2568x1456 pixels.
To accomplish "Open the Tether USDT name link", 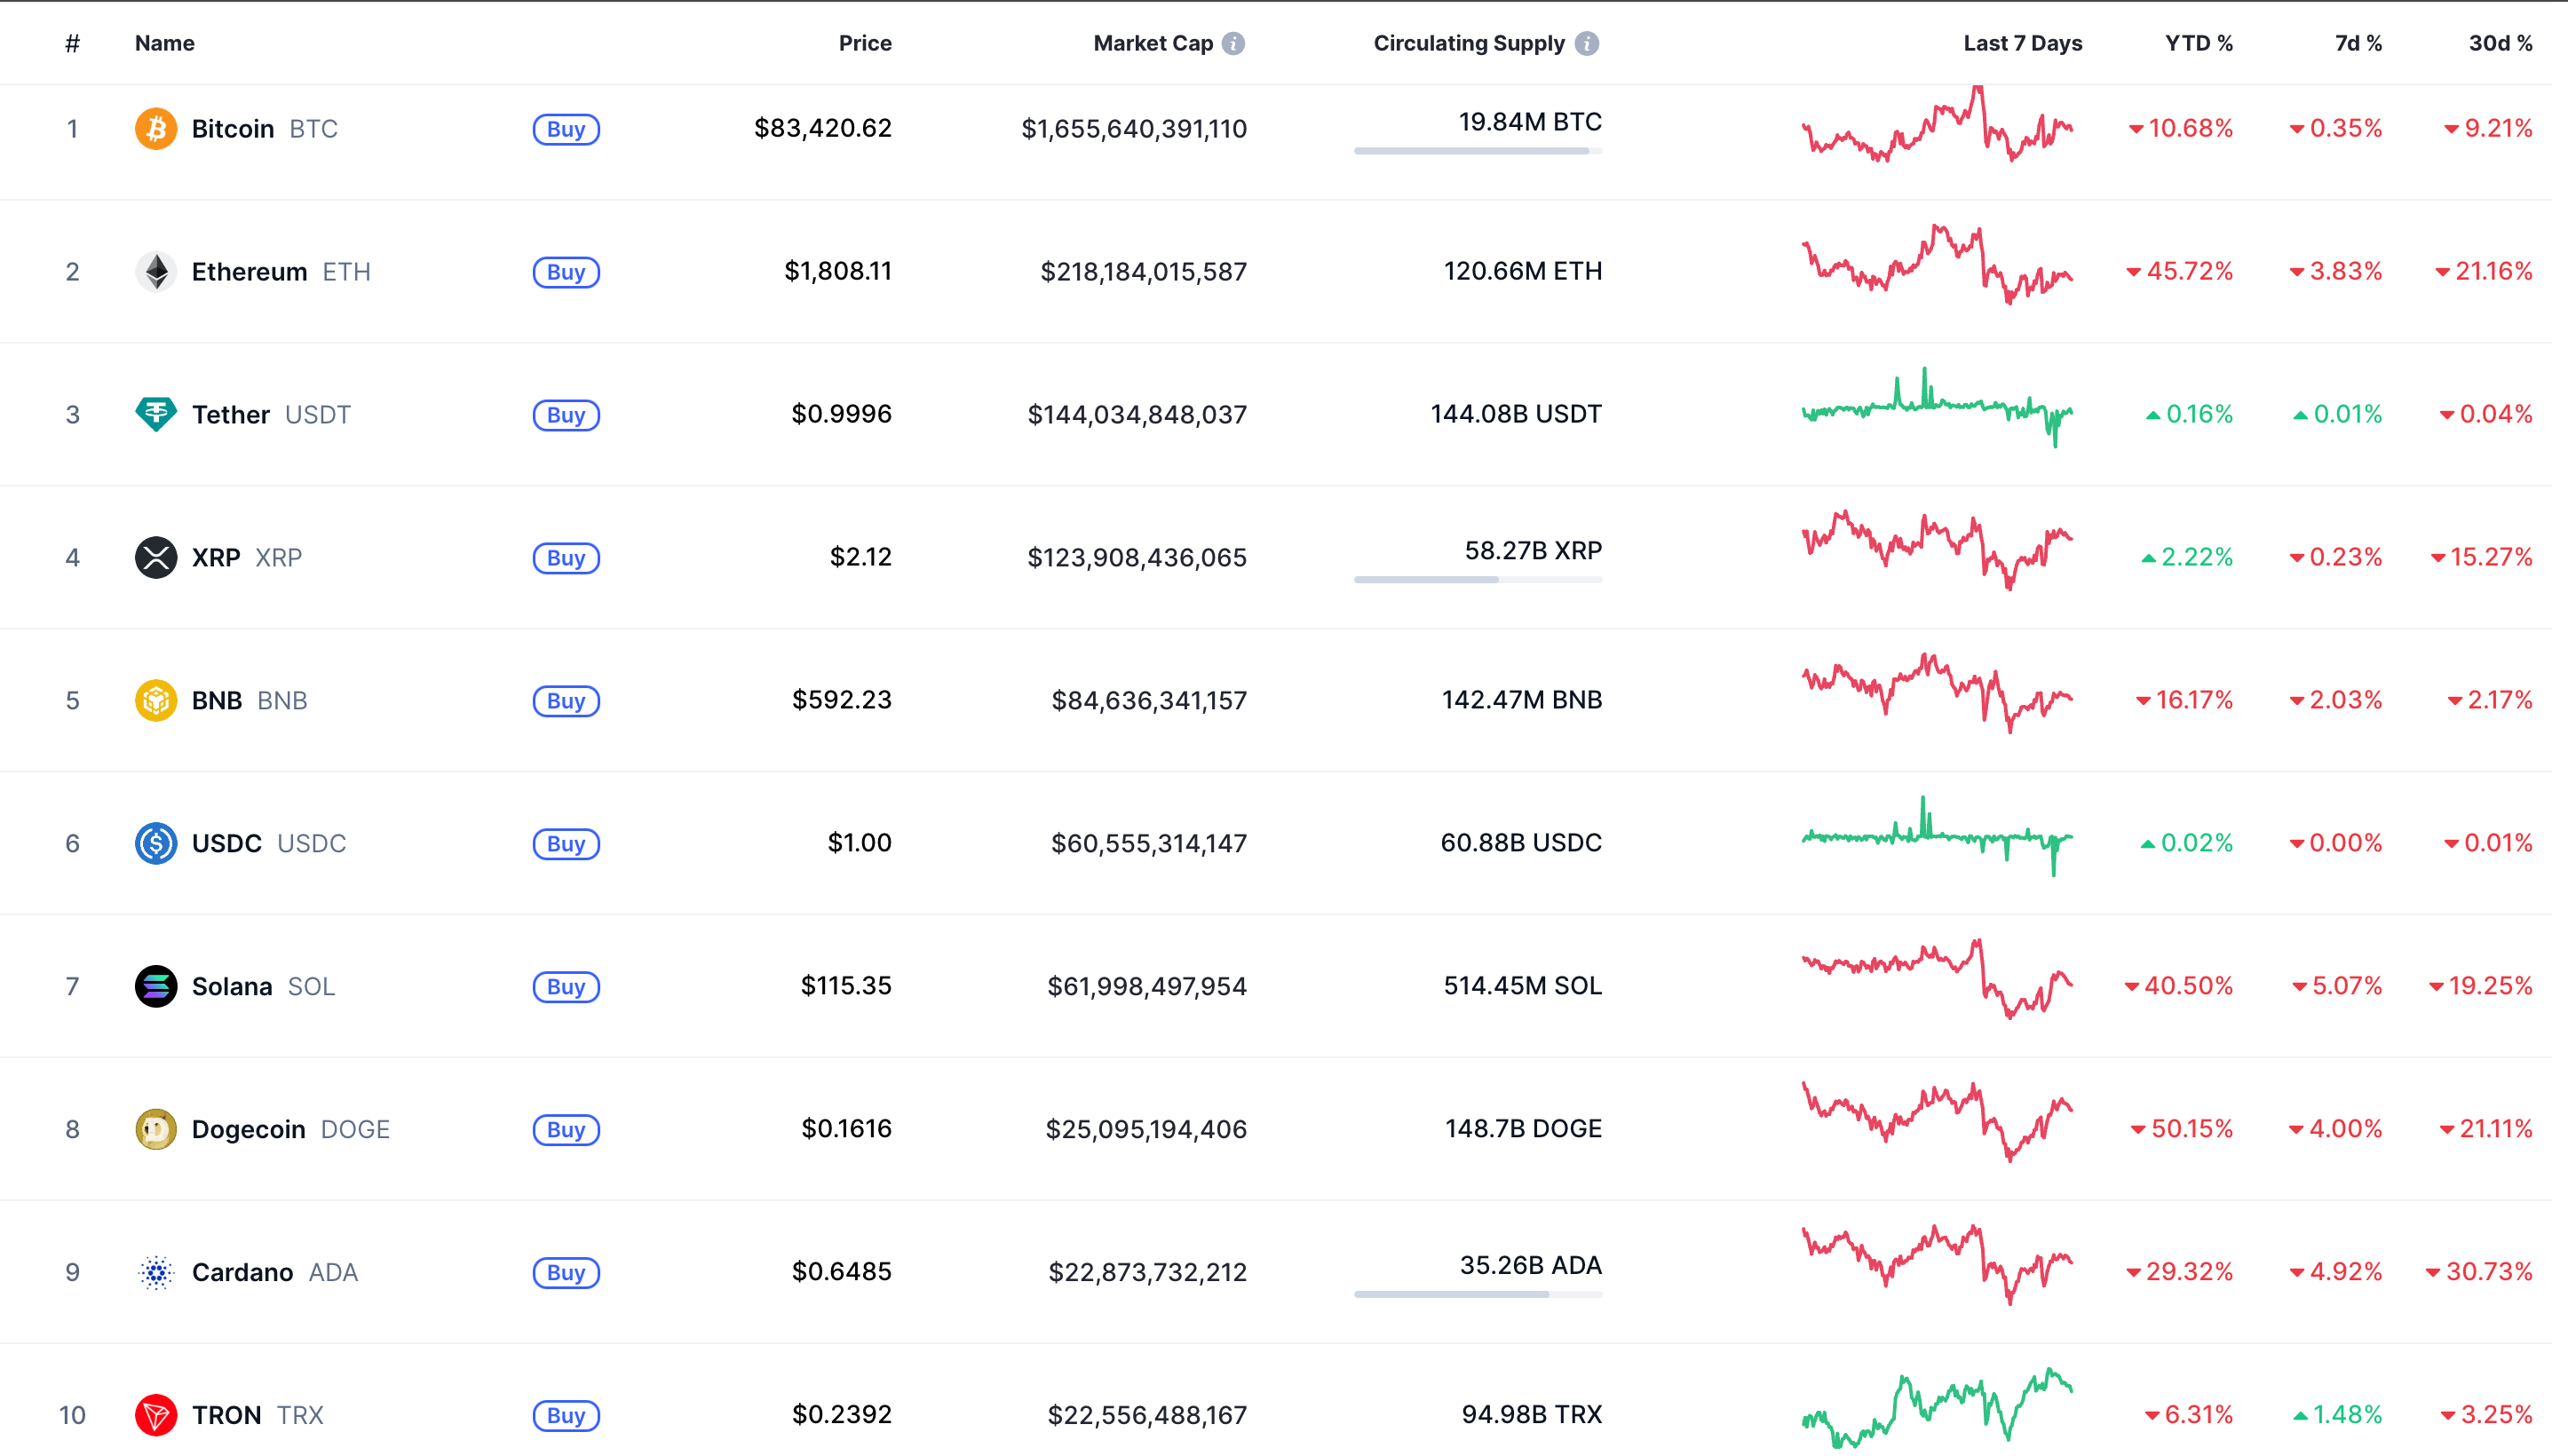I will tap(271, 415).
